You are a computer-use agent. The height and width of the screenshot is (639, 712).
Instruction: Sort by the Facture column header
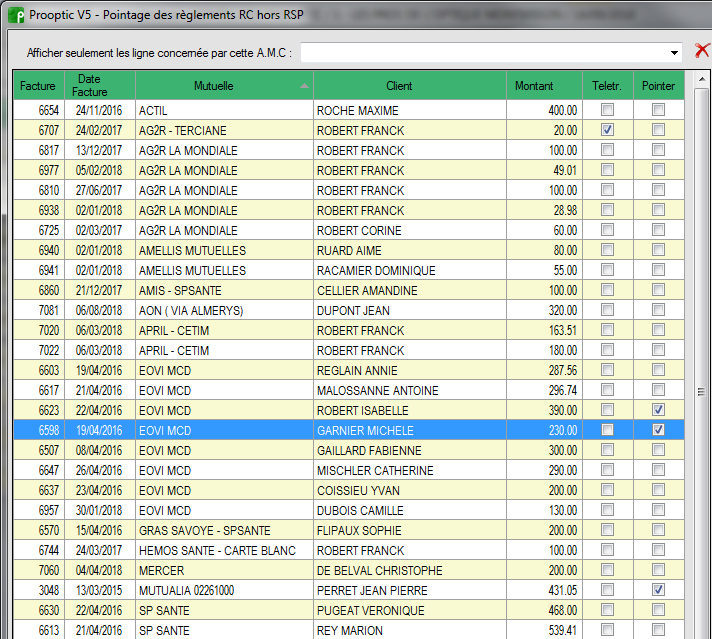click(39, 85)
